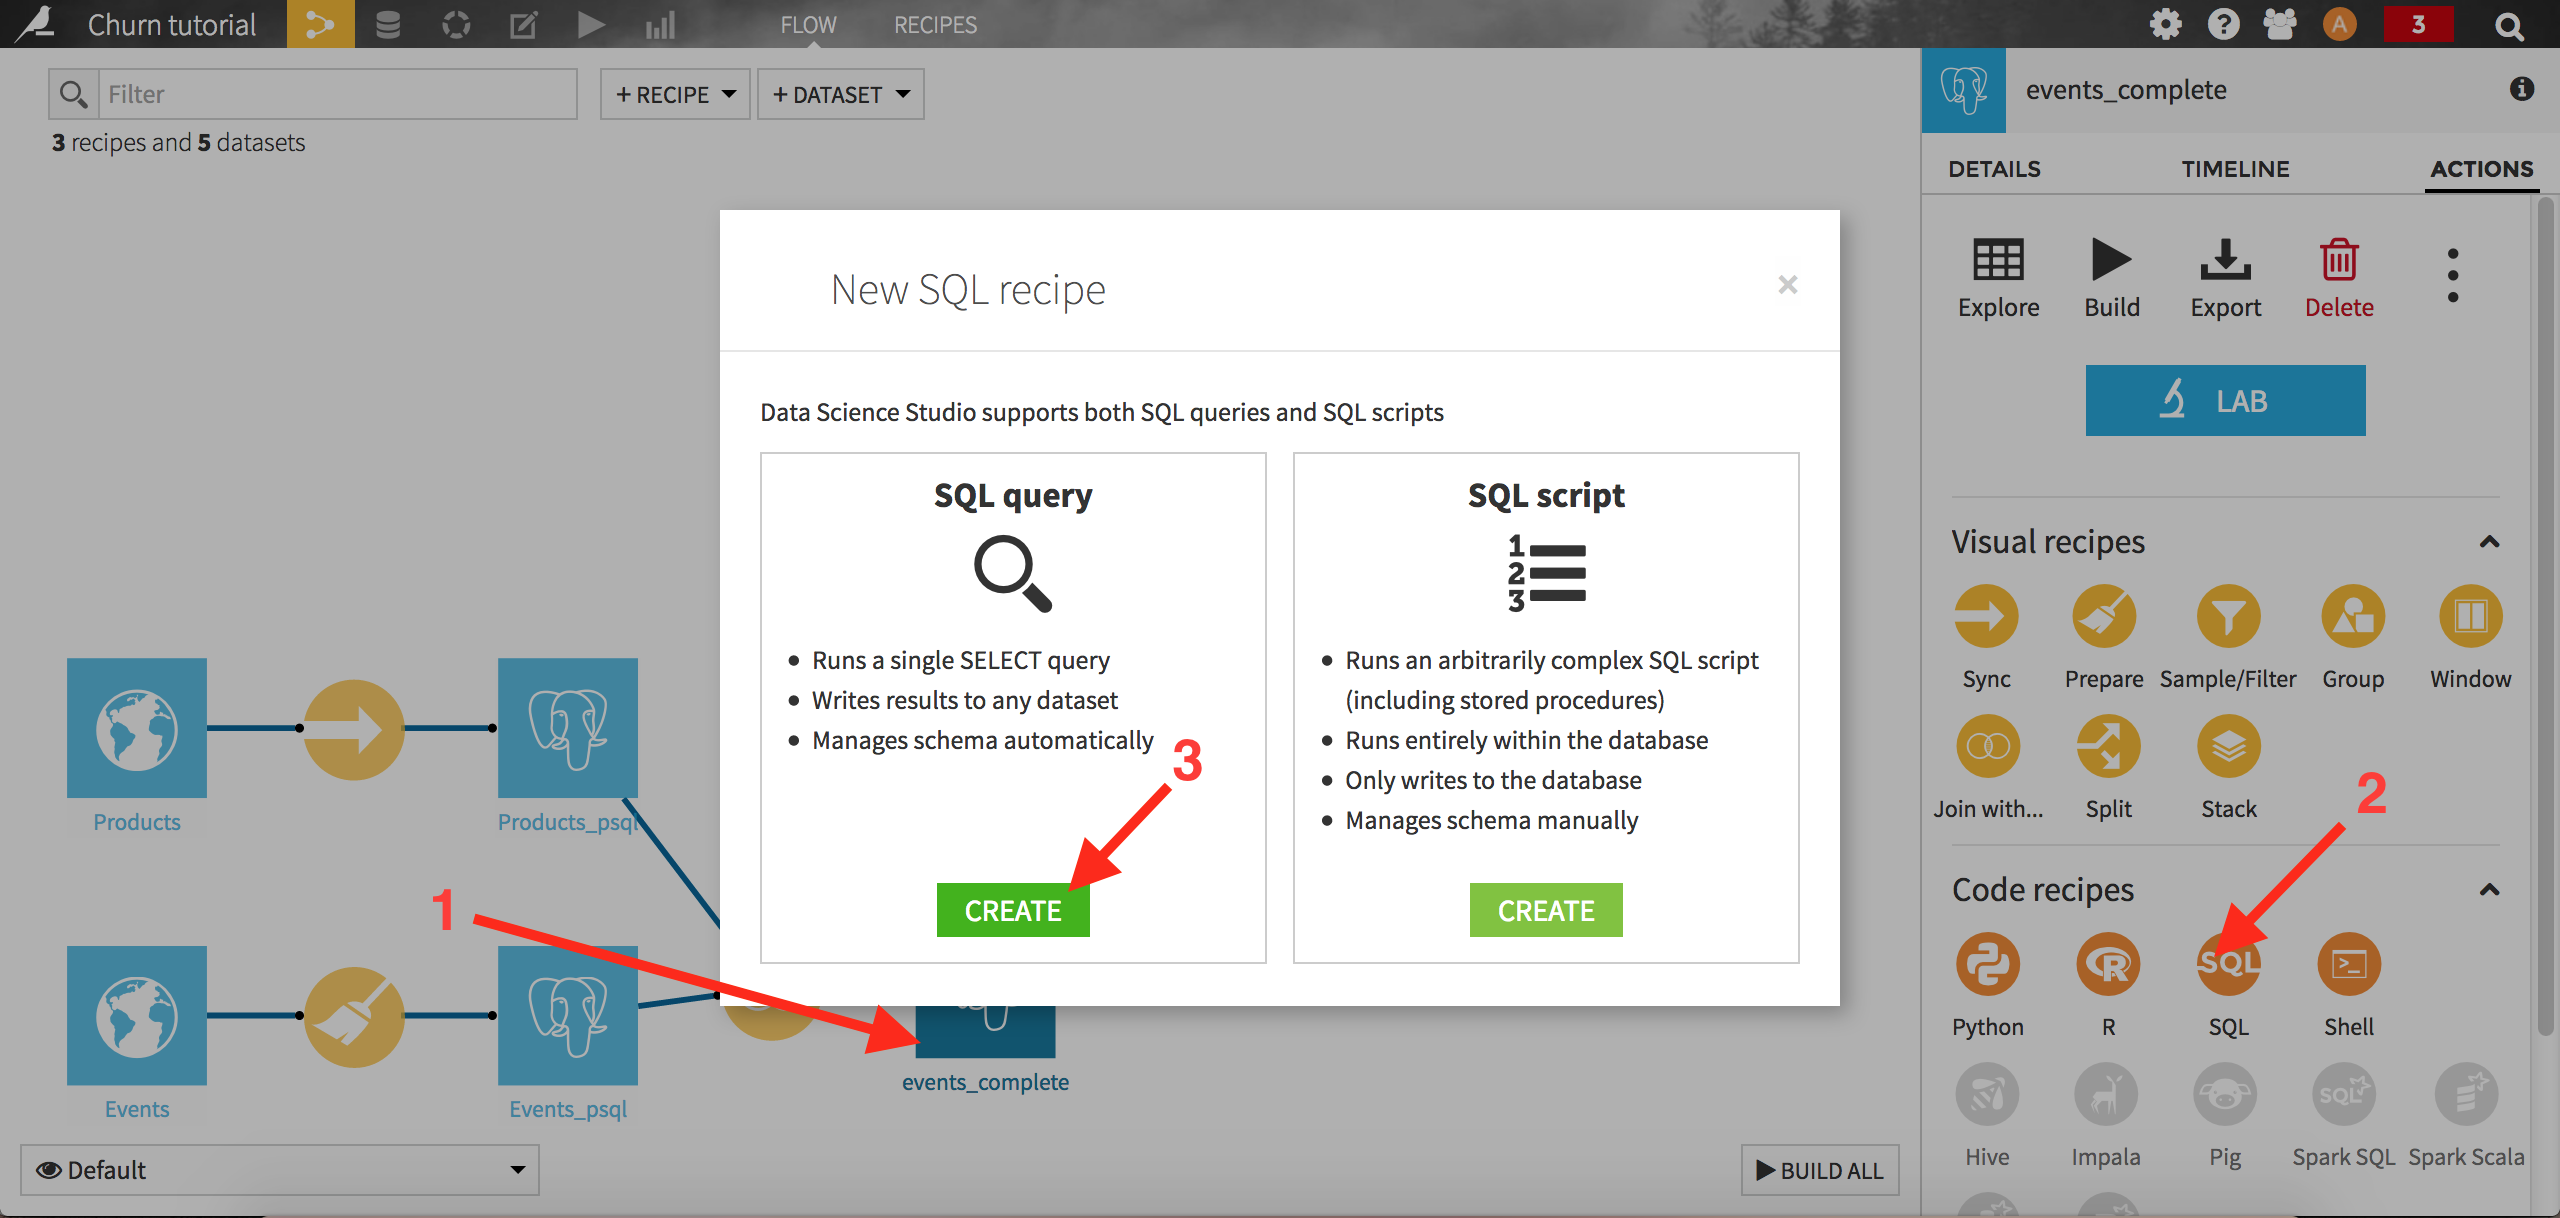The width and height of the screenshot is (2560, 1218).
Task: Open the red notifications counter 3
Action: click(x=2418, y=24)
